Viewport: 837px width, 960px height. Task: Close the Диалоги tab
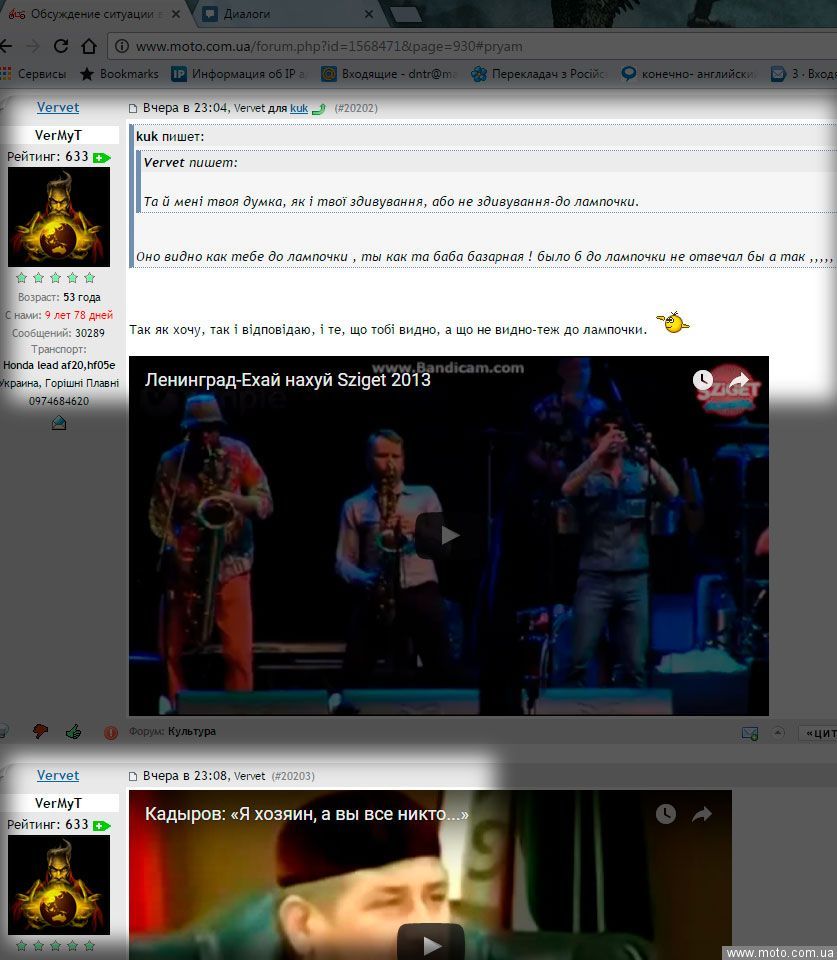pos(369,13)
